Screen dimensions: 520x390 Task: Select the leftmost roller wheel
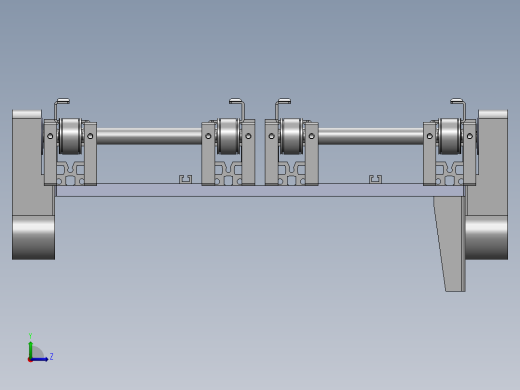(70, 136)
